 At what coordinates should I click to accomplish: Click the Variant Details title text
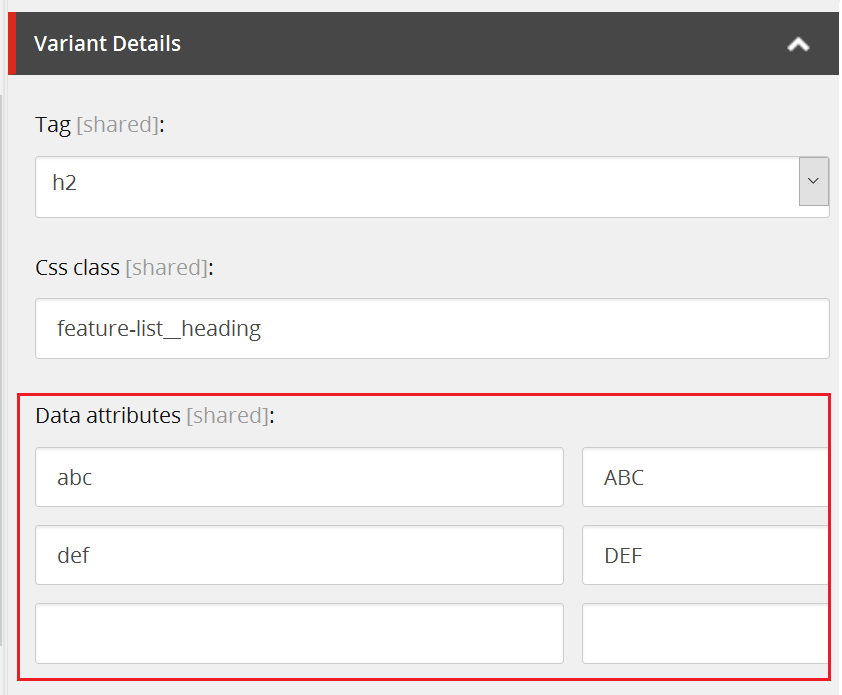(107, 44)
